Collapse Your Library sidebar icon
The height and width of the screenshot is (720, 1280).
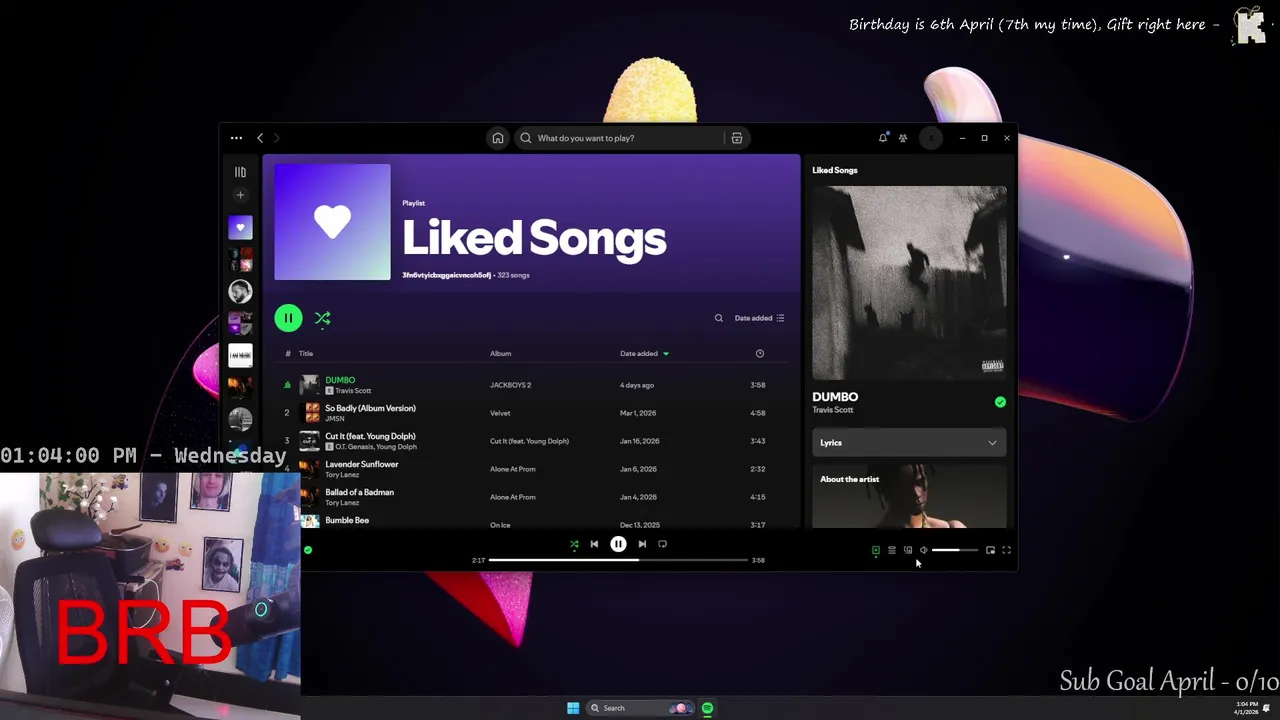240,172
